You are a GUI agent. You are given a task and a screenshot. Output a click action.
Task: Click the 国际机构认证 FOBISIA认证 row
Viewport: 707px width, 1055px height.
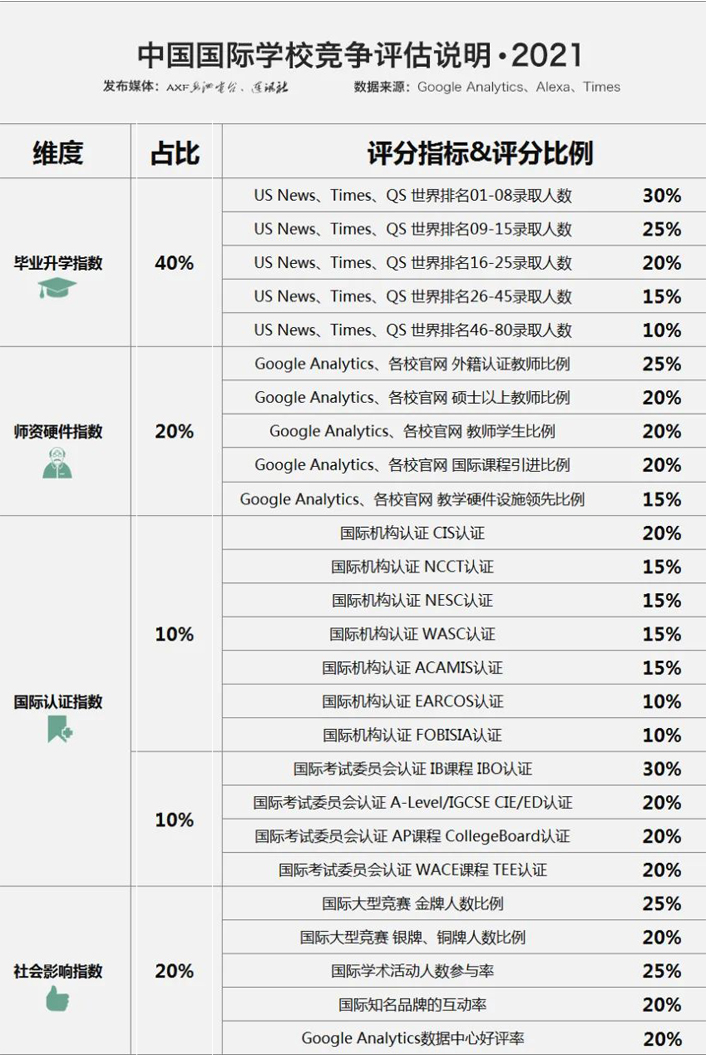(412, 735)
